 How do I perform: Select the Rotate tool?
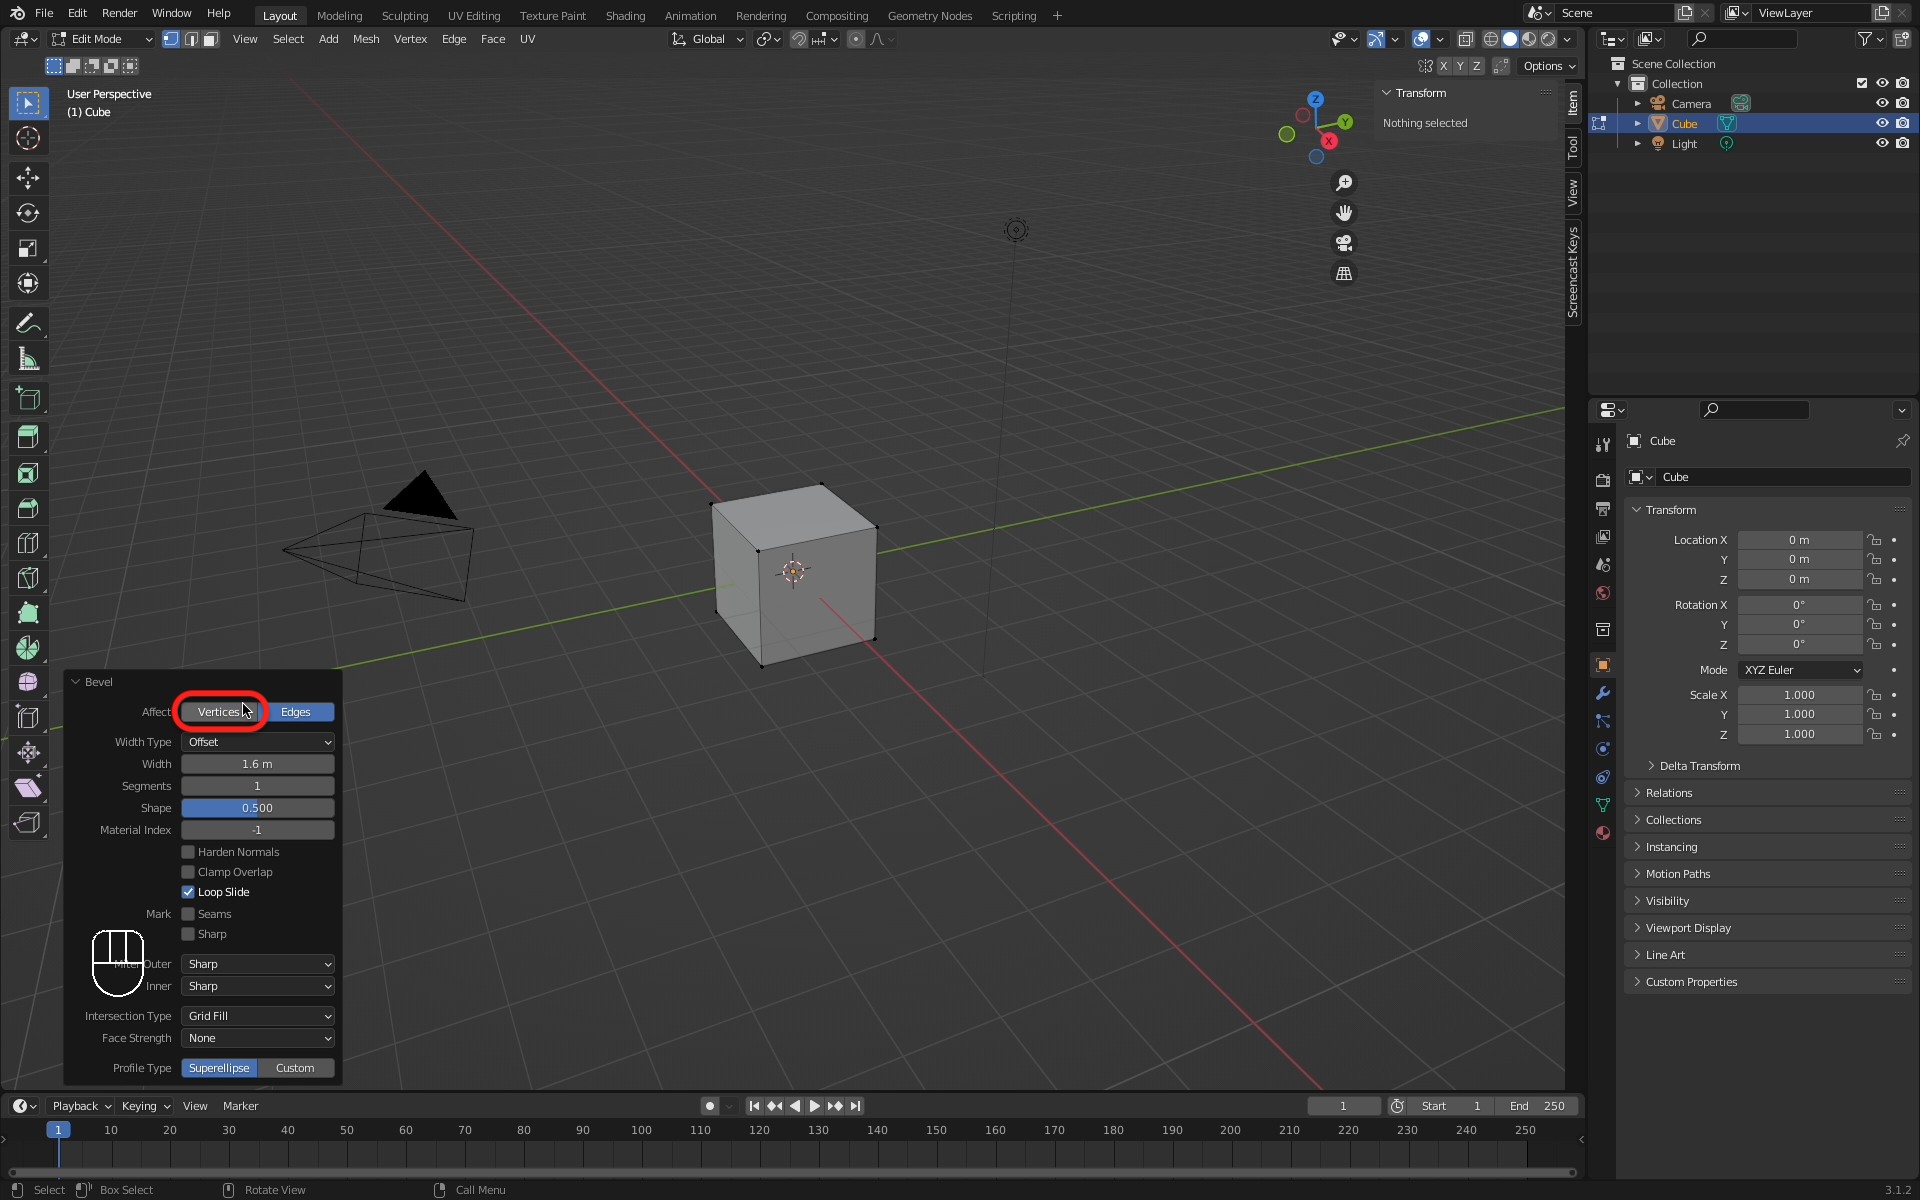(x=28, y=213)
